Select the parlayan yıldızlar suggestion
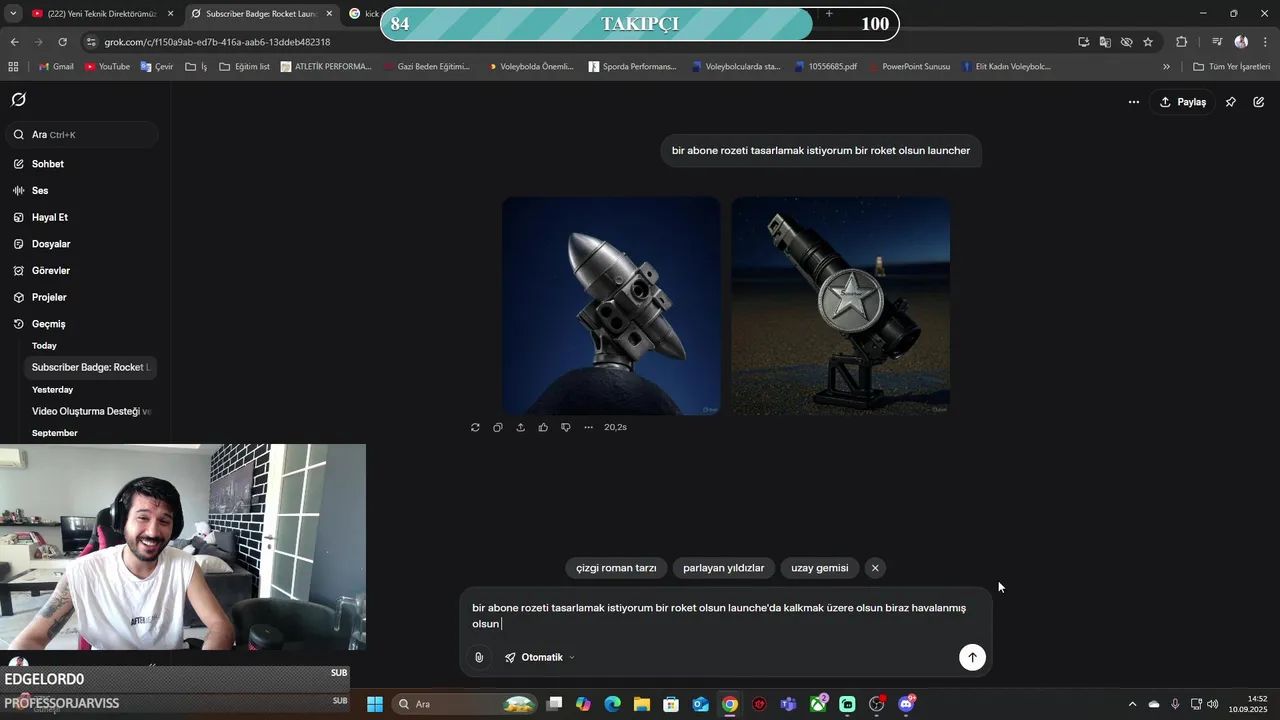This screenshot has width=1280, height=720. click(724, 568)
